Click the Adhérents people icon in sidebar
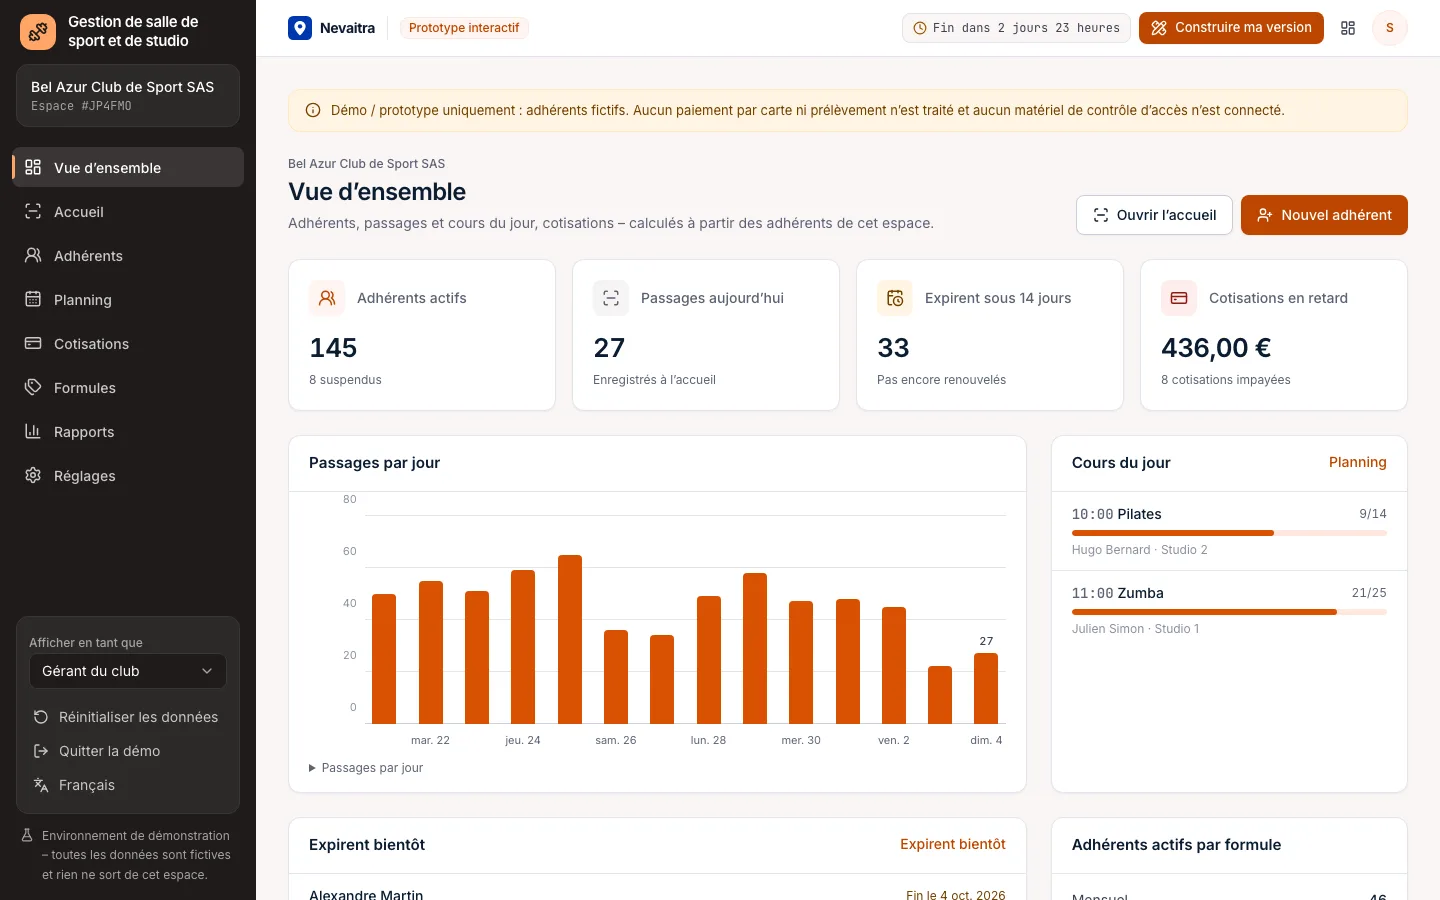The width and height of the screenshot is (1440, 900). (33, 255)
